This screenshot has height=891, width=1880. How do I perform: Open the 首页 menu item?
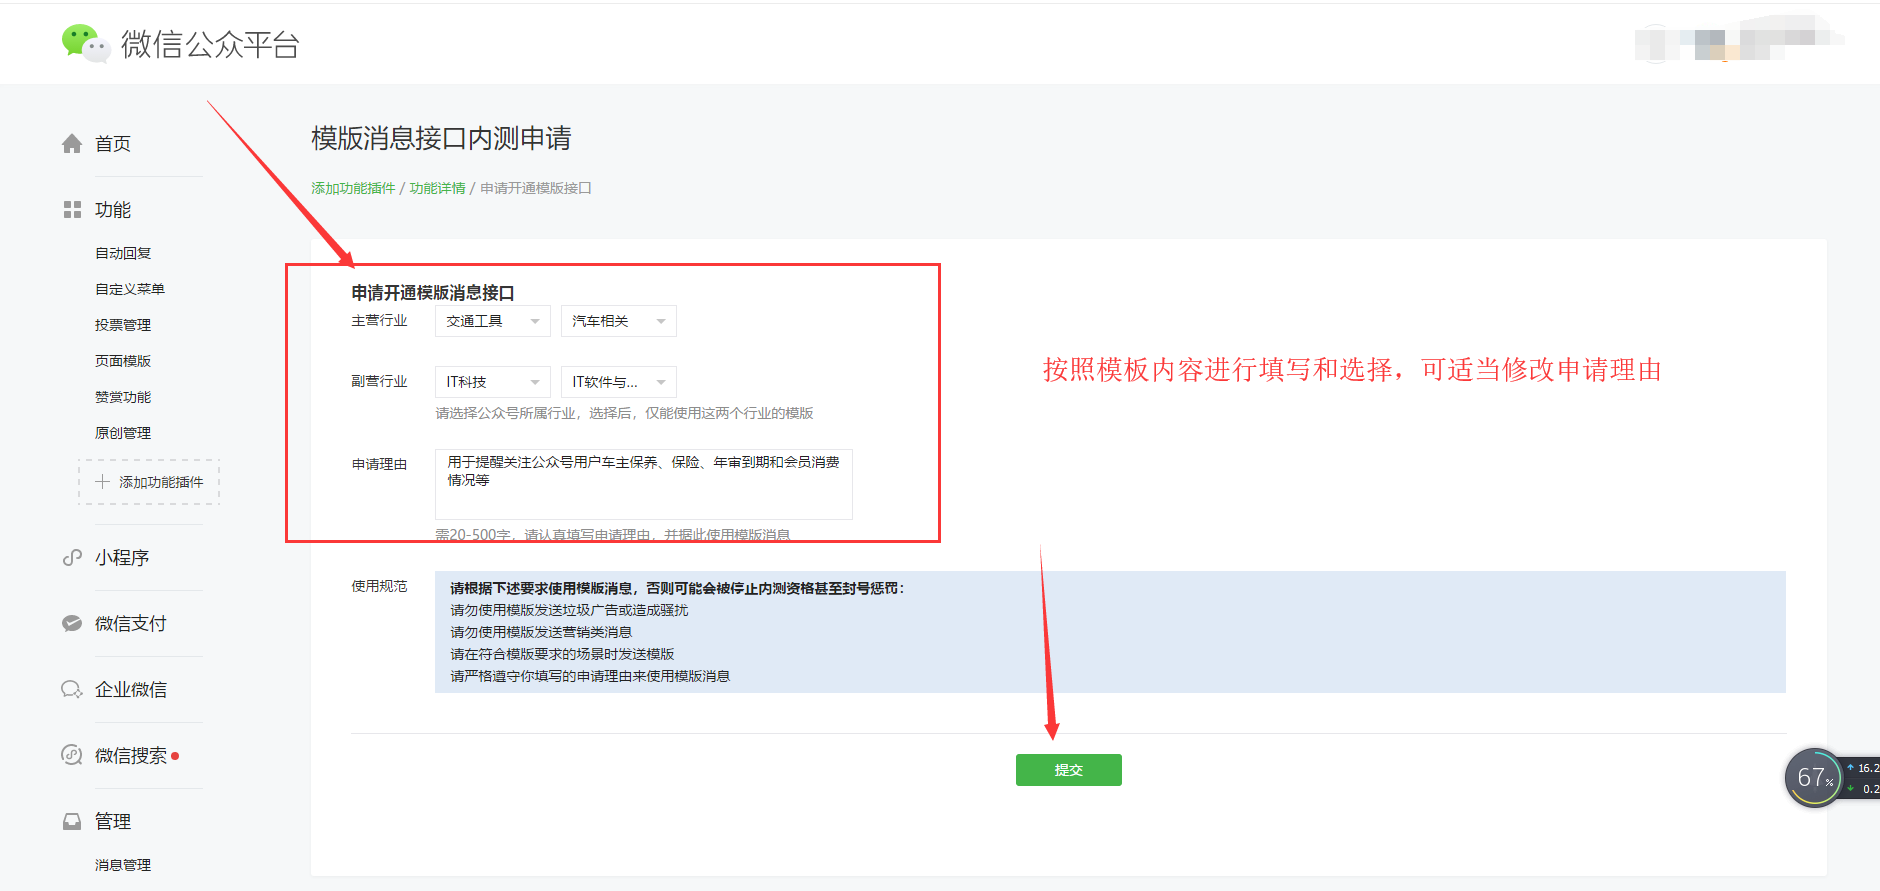pos(113,144)
